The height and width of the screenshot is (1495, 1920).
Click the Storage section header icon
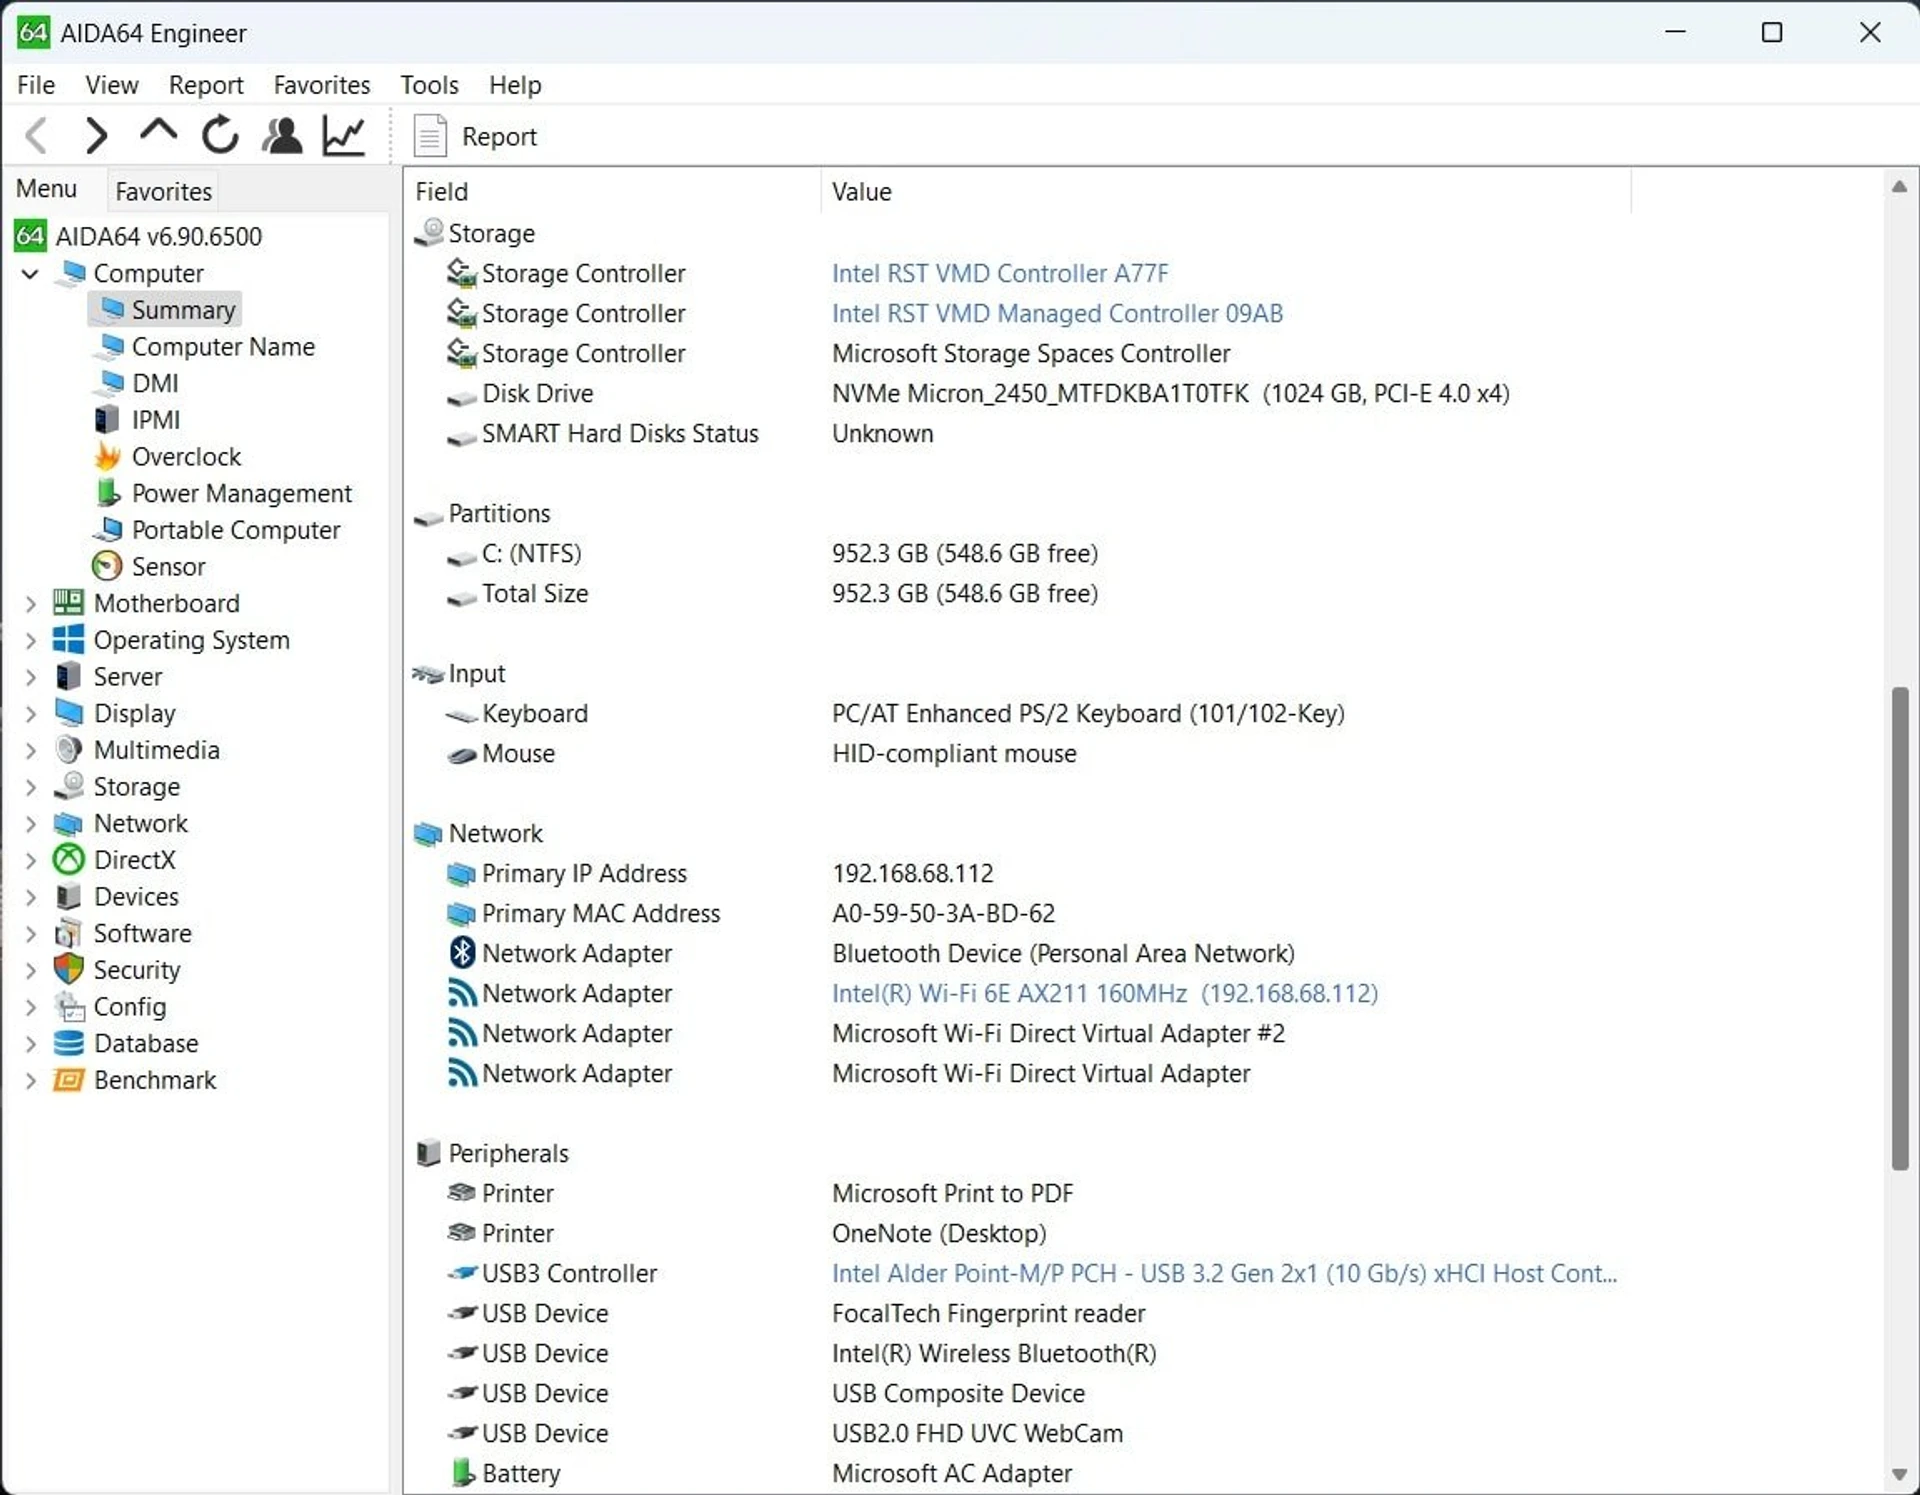[x=429, y=233]
